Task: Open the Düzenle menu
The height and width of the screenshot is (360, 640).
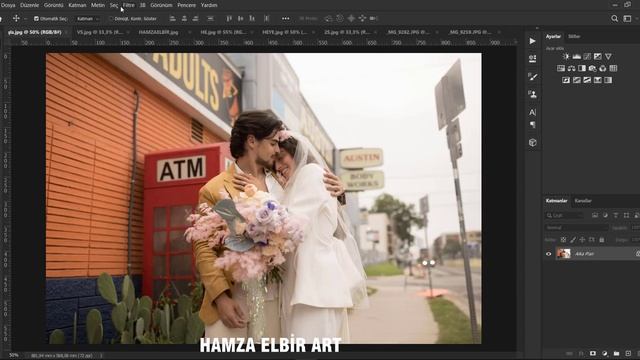Action: tap(29, 5)
